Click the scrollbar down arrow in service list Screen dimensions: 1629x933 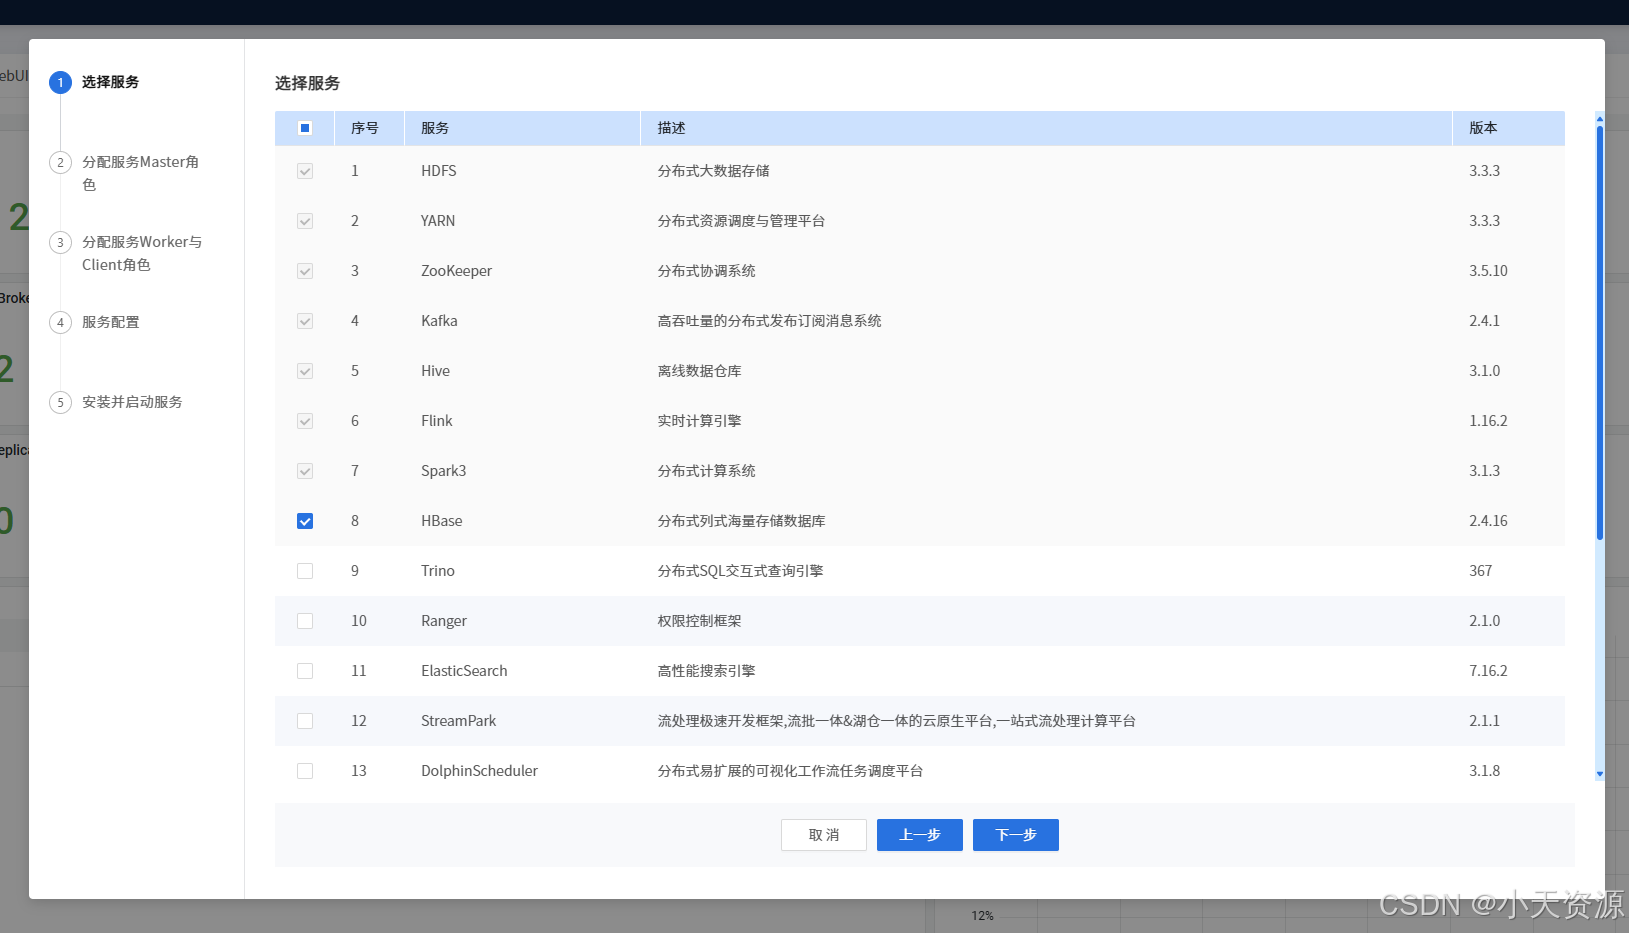pos(1599,774)
